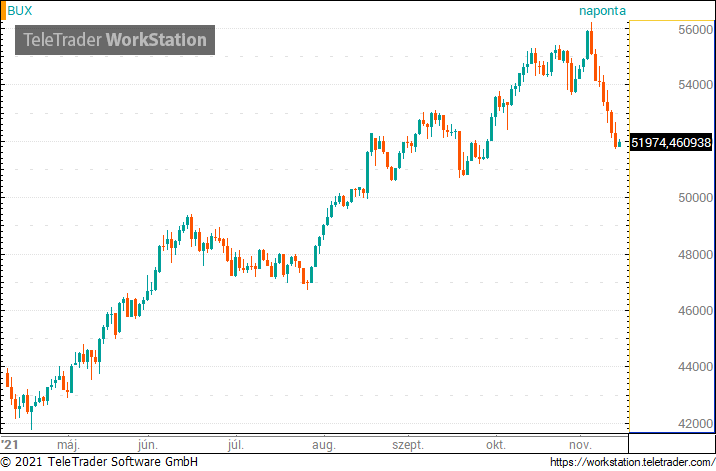
Task: Click the current price tag 51974,460938
Action: click(x=671, y=143)
